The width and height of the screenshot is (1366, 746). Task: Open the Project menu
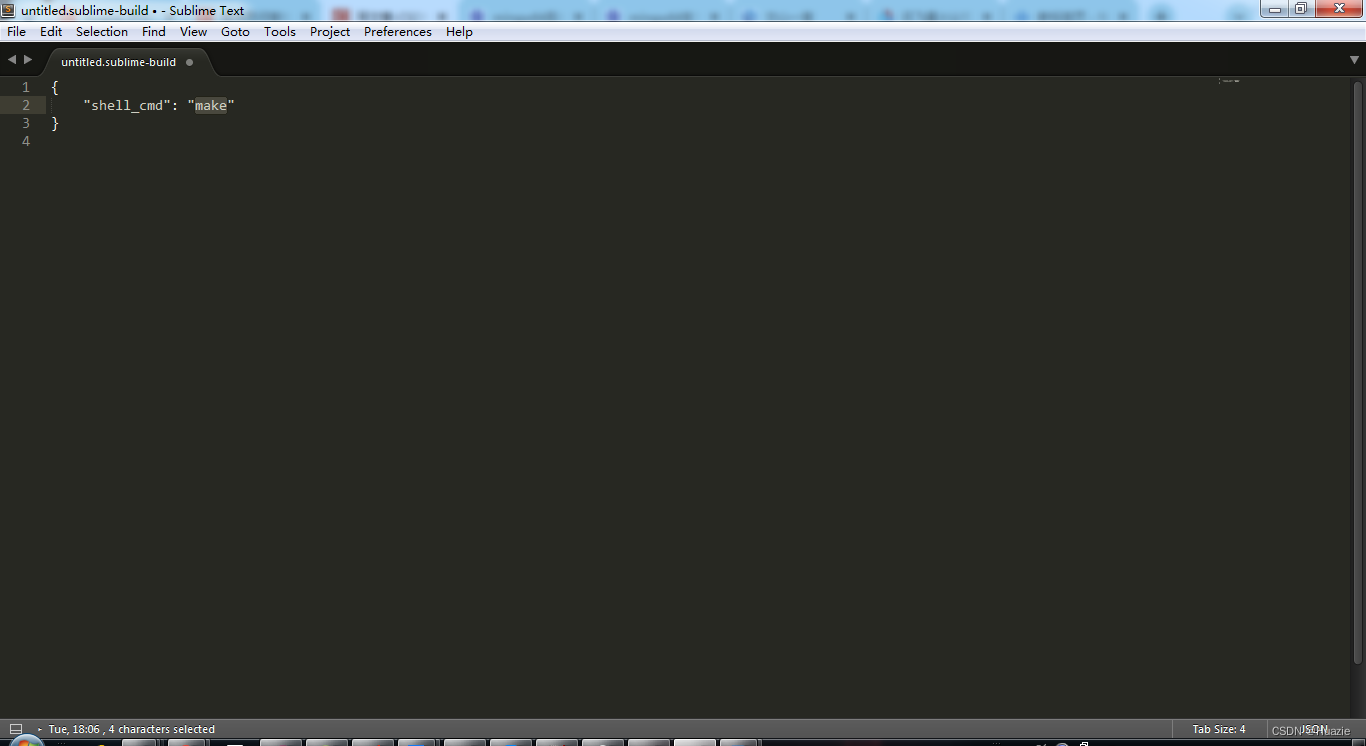[x=330, y=32]
